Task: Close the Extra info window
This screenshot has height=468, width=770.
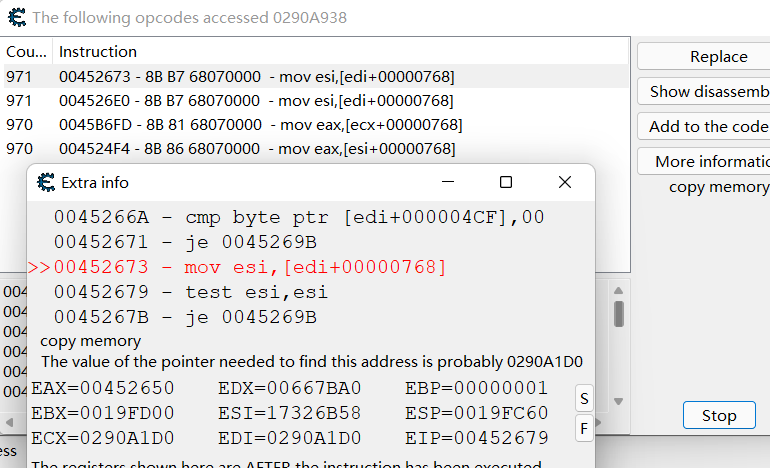Action: (x=565, y=182)
